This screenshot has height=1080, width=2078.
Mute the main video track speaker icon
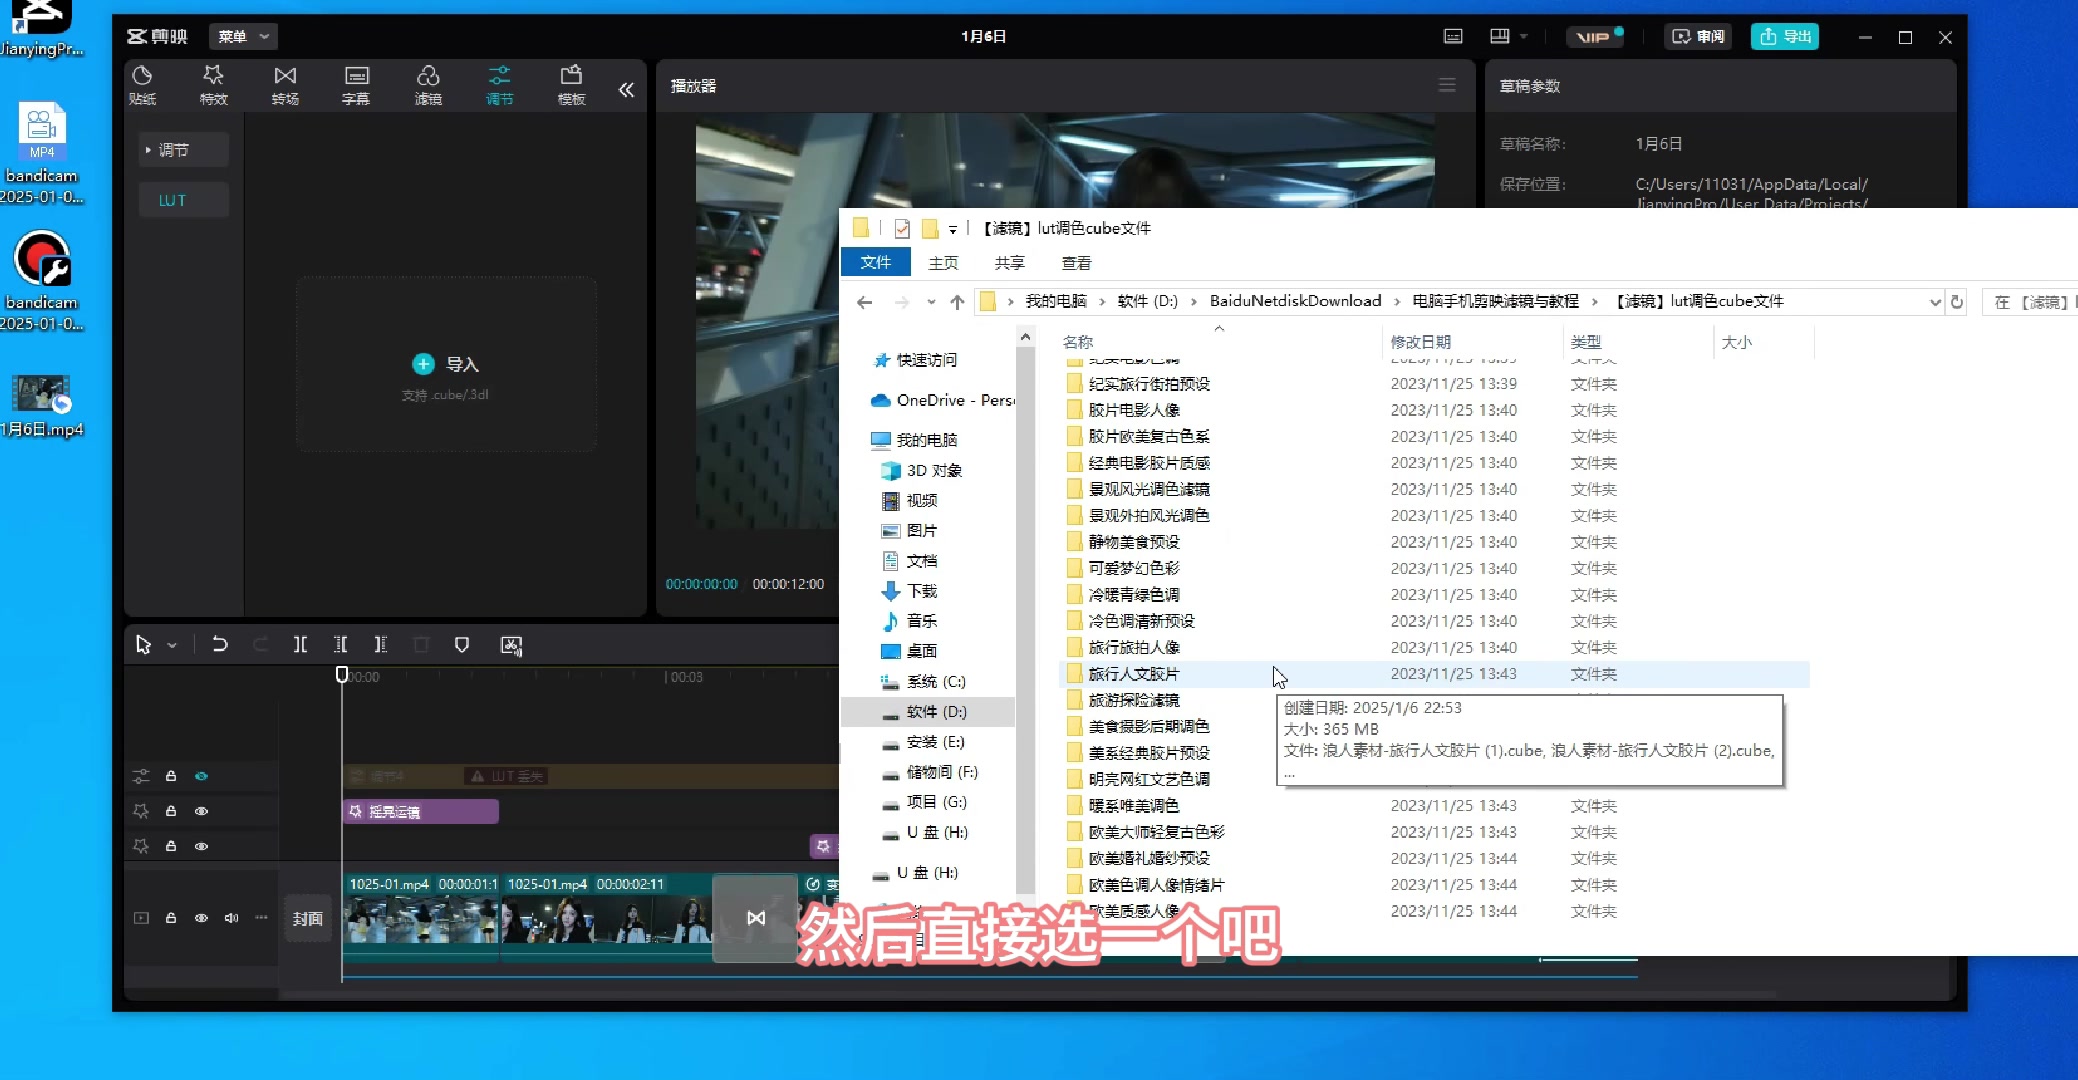point(232,917)
